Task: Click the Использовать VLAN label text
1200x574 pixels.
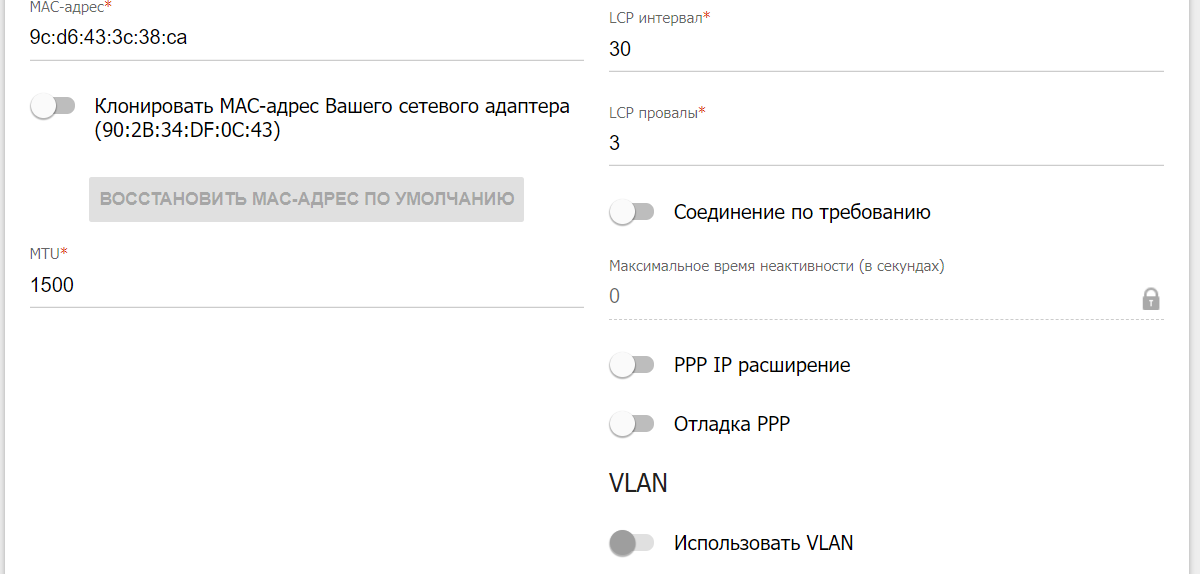Action: click(764, 543)
